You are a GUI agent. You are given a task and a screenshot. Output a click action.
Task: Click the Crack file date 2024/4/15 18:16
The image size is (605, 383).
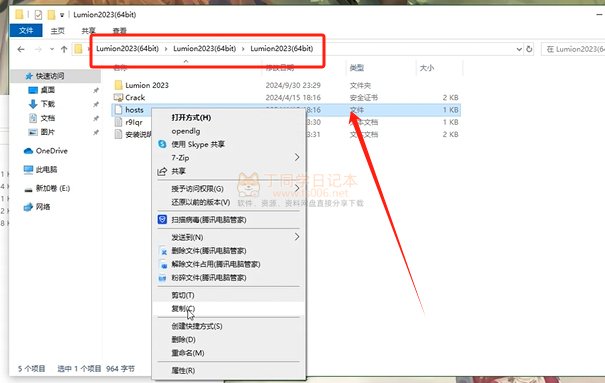(x=293, y=98)
